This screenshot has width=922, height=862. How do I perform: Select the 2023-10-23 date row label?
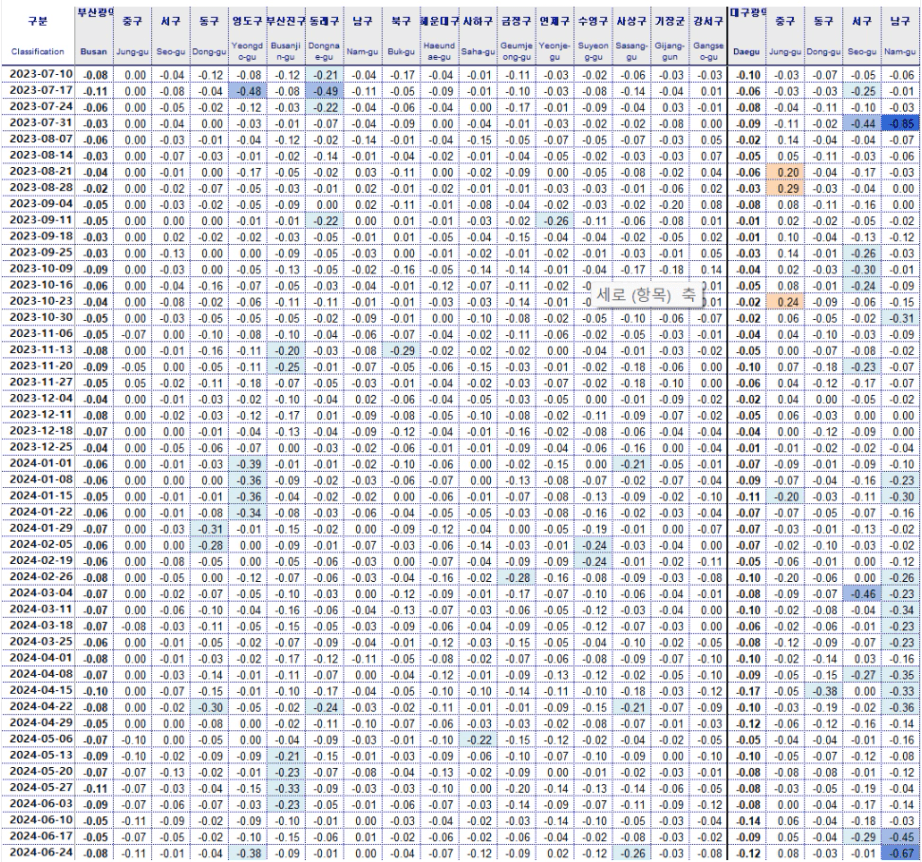(x=41, y=301)
